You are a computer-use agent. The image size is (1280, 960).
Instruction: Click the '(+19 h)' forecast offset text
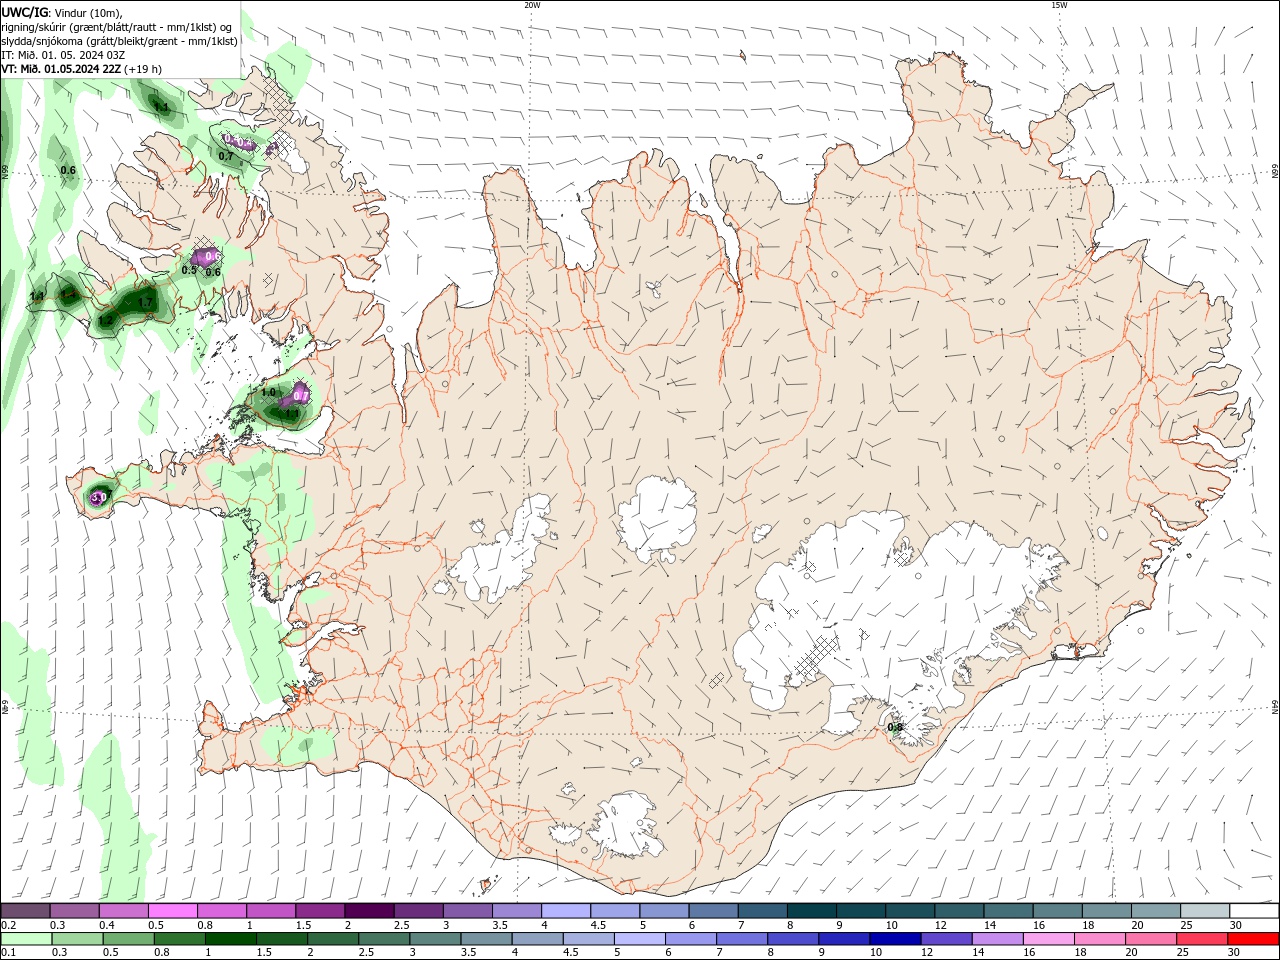(143, 69)
